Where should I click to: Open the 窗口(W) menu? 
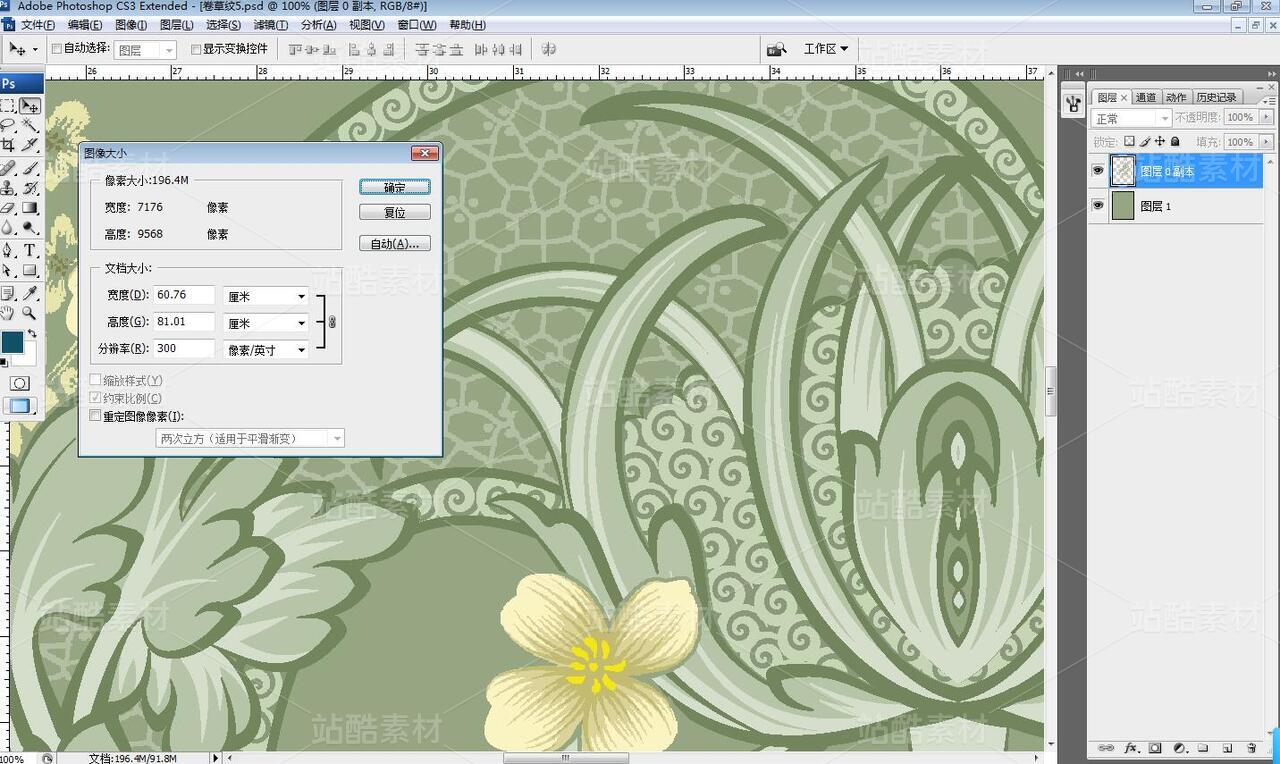pyautogui.click(x=417, y=25)
